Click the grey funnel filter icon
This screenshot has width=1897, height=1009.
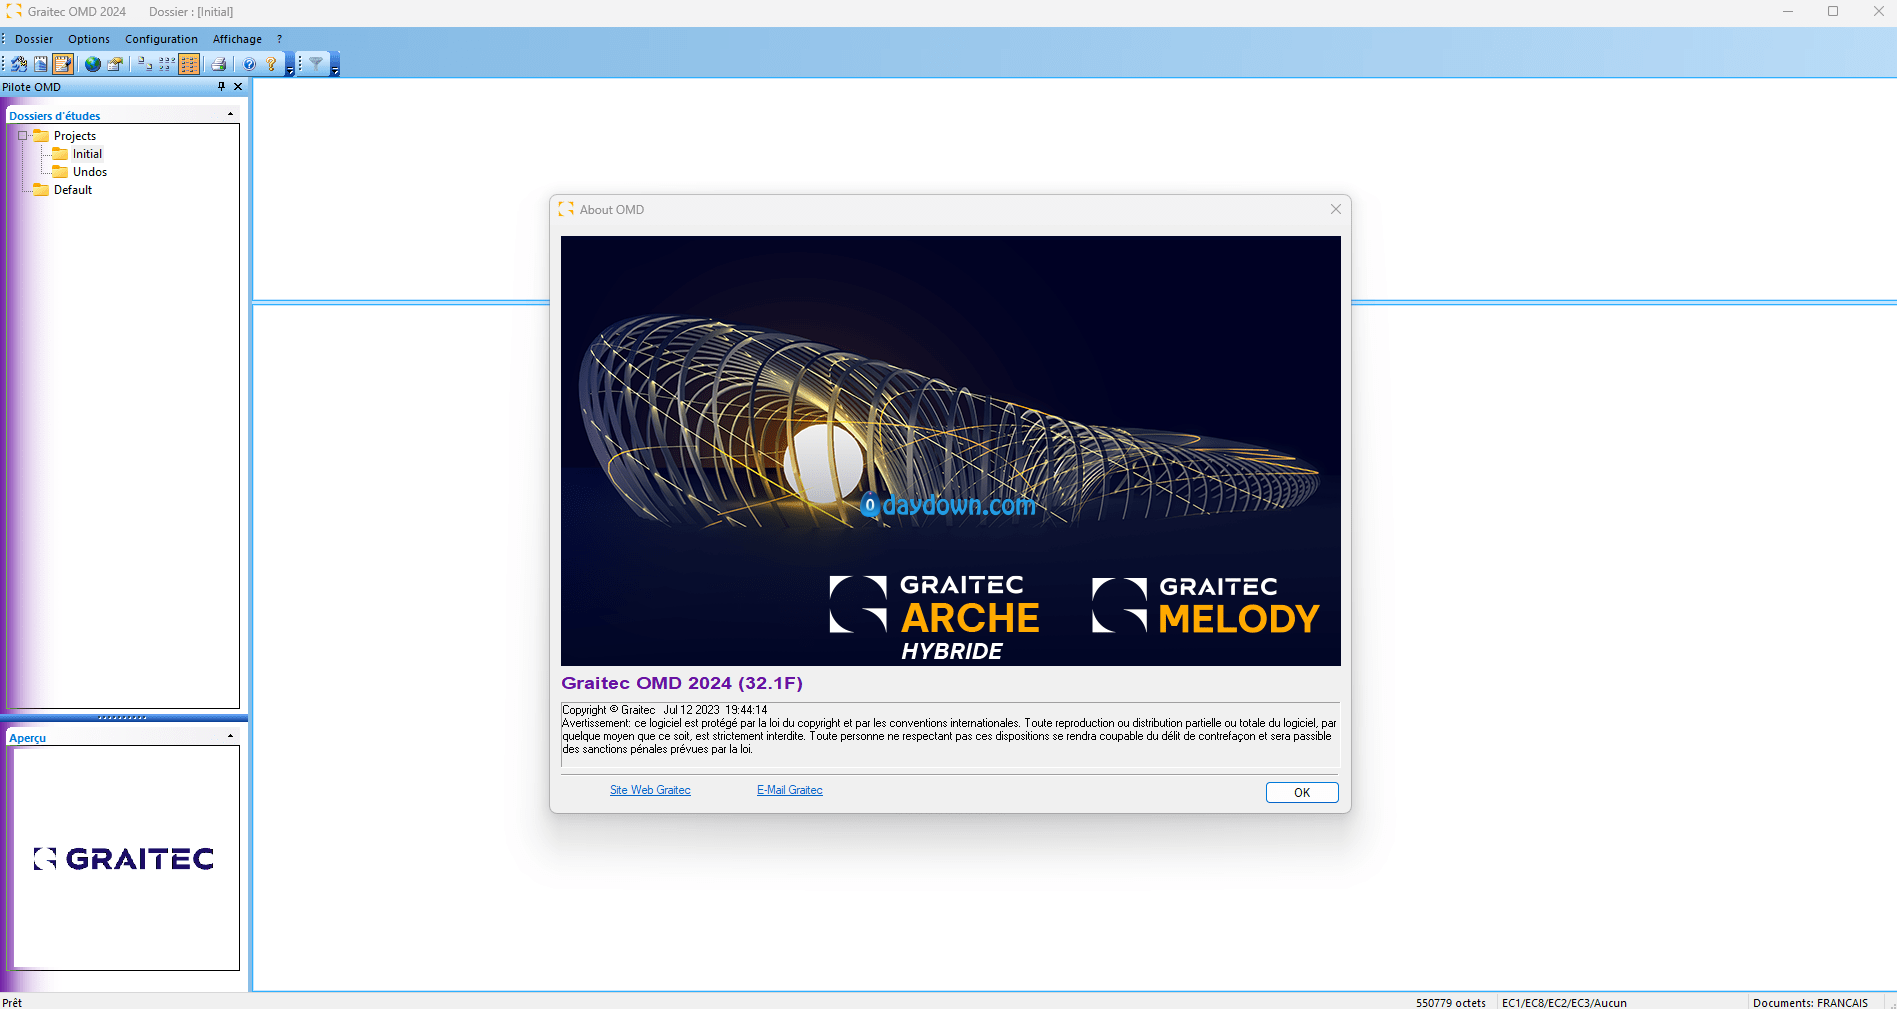316,63
